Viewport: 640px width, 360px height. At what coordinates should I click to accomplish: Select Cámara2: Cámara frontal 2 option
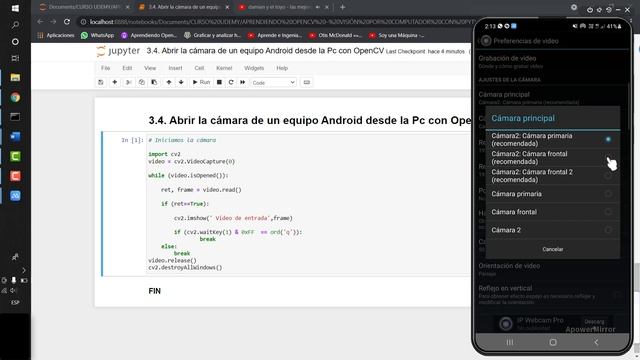point(553,176)
